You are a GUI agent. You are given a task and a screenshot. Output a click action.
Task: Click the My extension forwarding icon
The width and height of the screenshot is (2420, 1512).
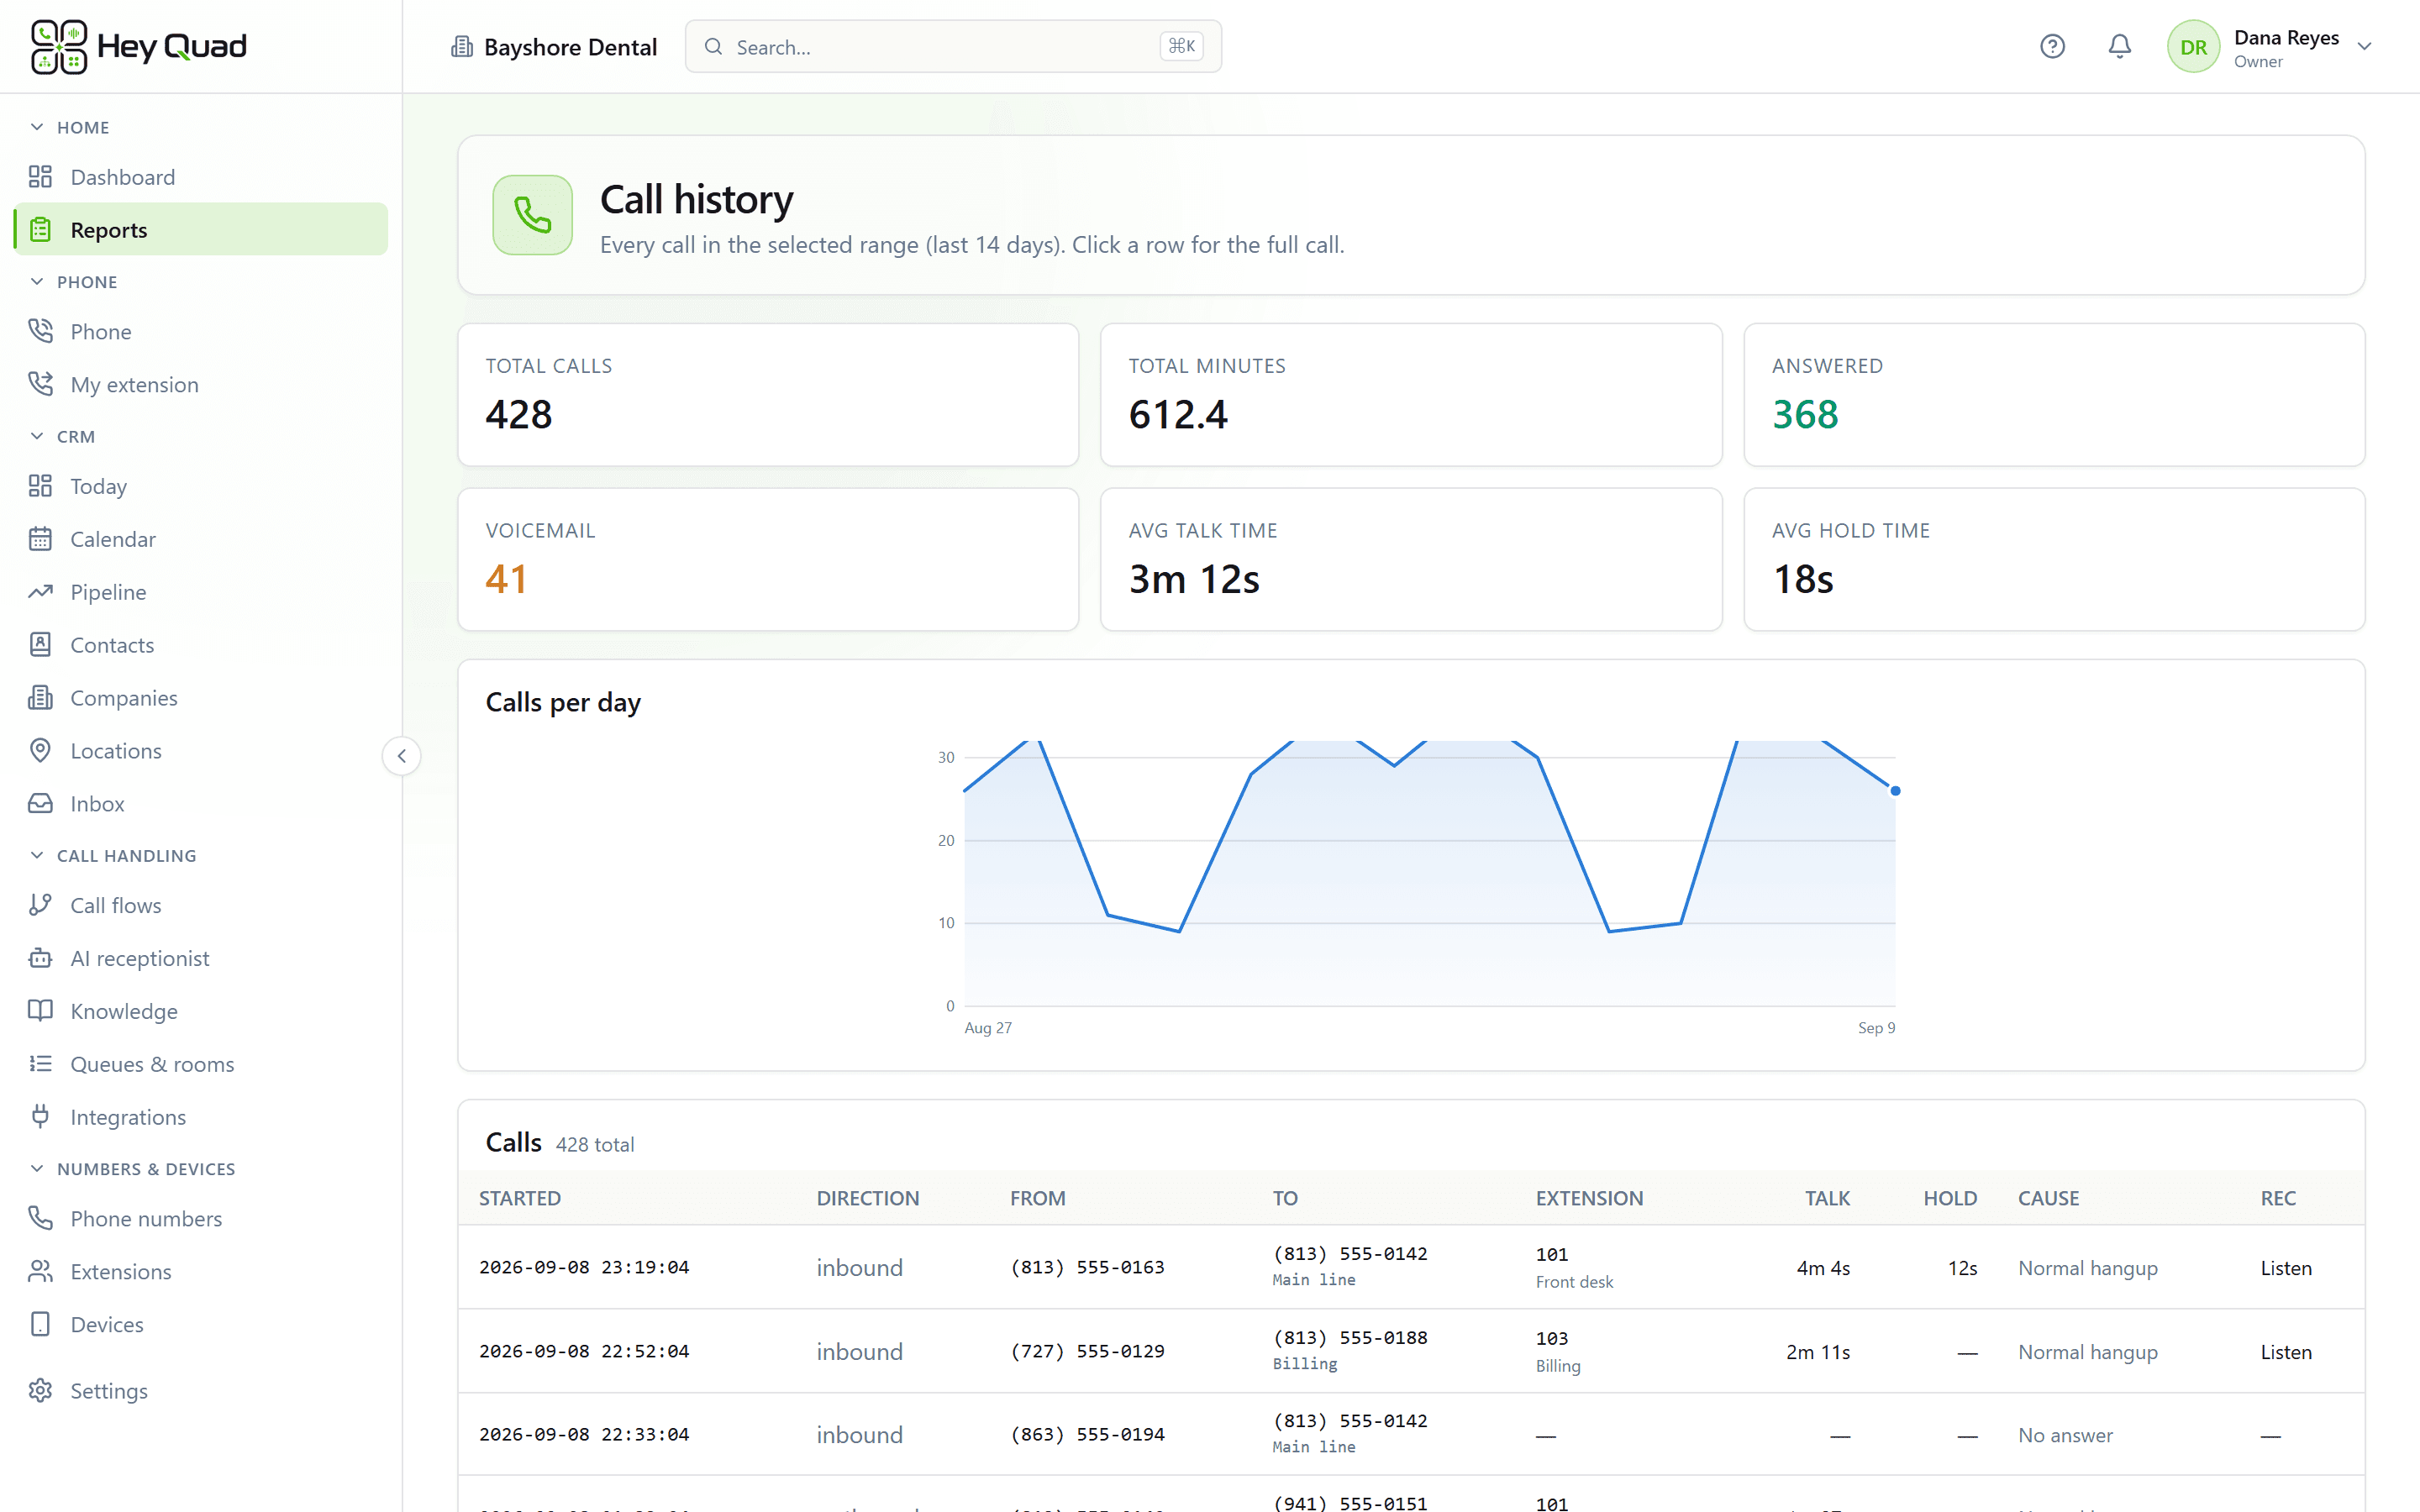point(40,383)
